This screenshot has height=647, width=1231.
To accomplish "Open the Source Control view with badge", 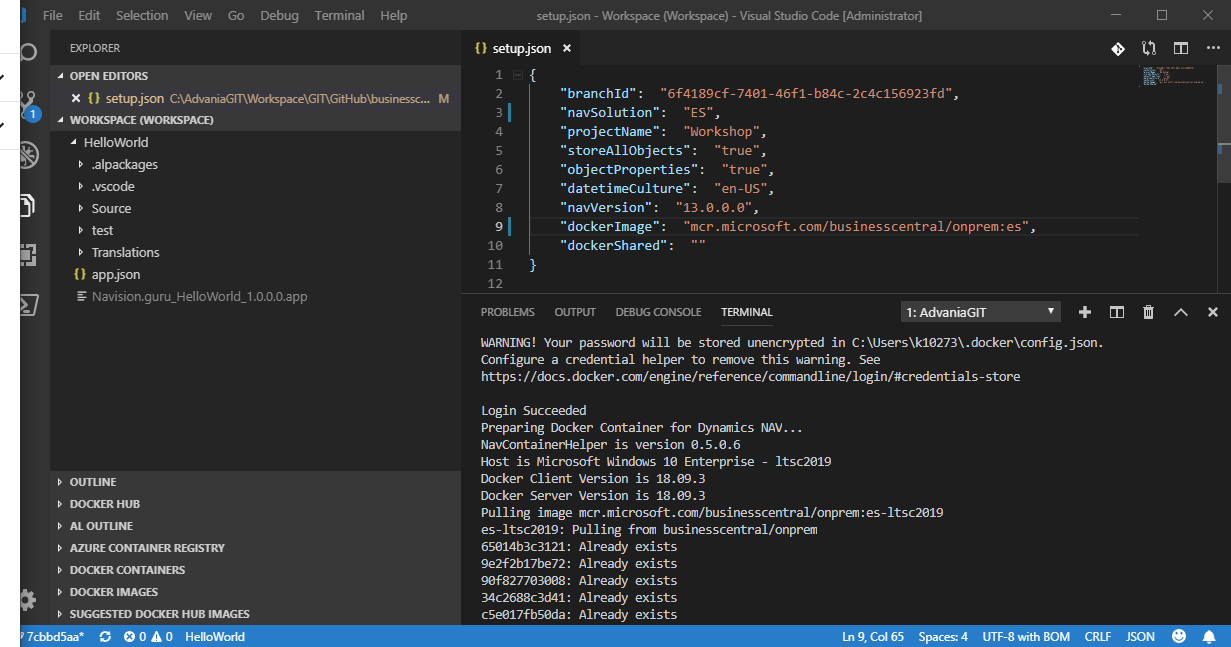I will pyautogui.click(x=28, y=104).
